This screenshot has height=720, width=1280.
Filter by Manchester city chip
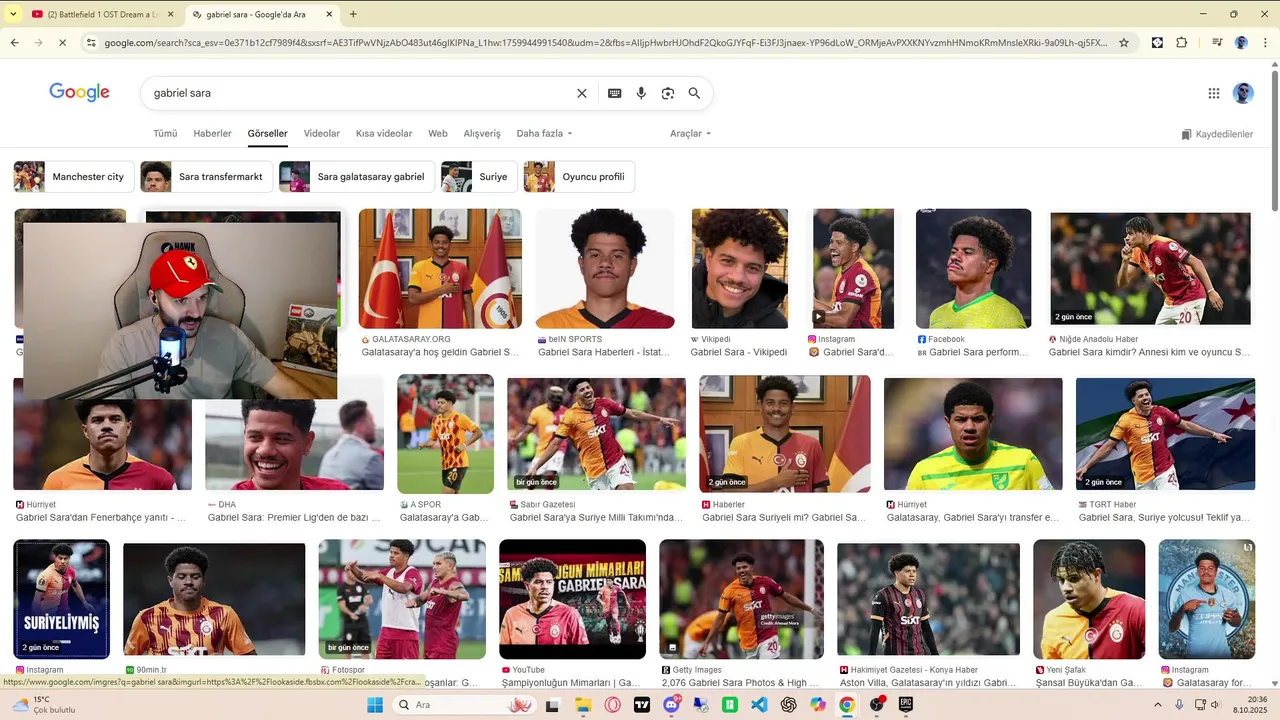tap(73, 177)
